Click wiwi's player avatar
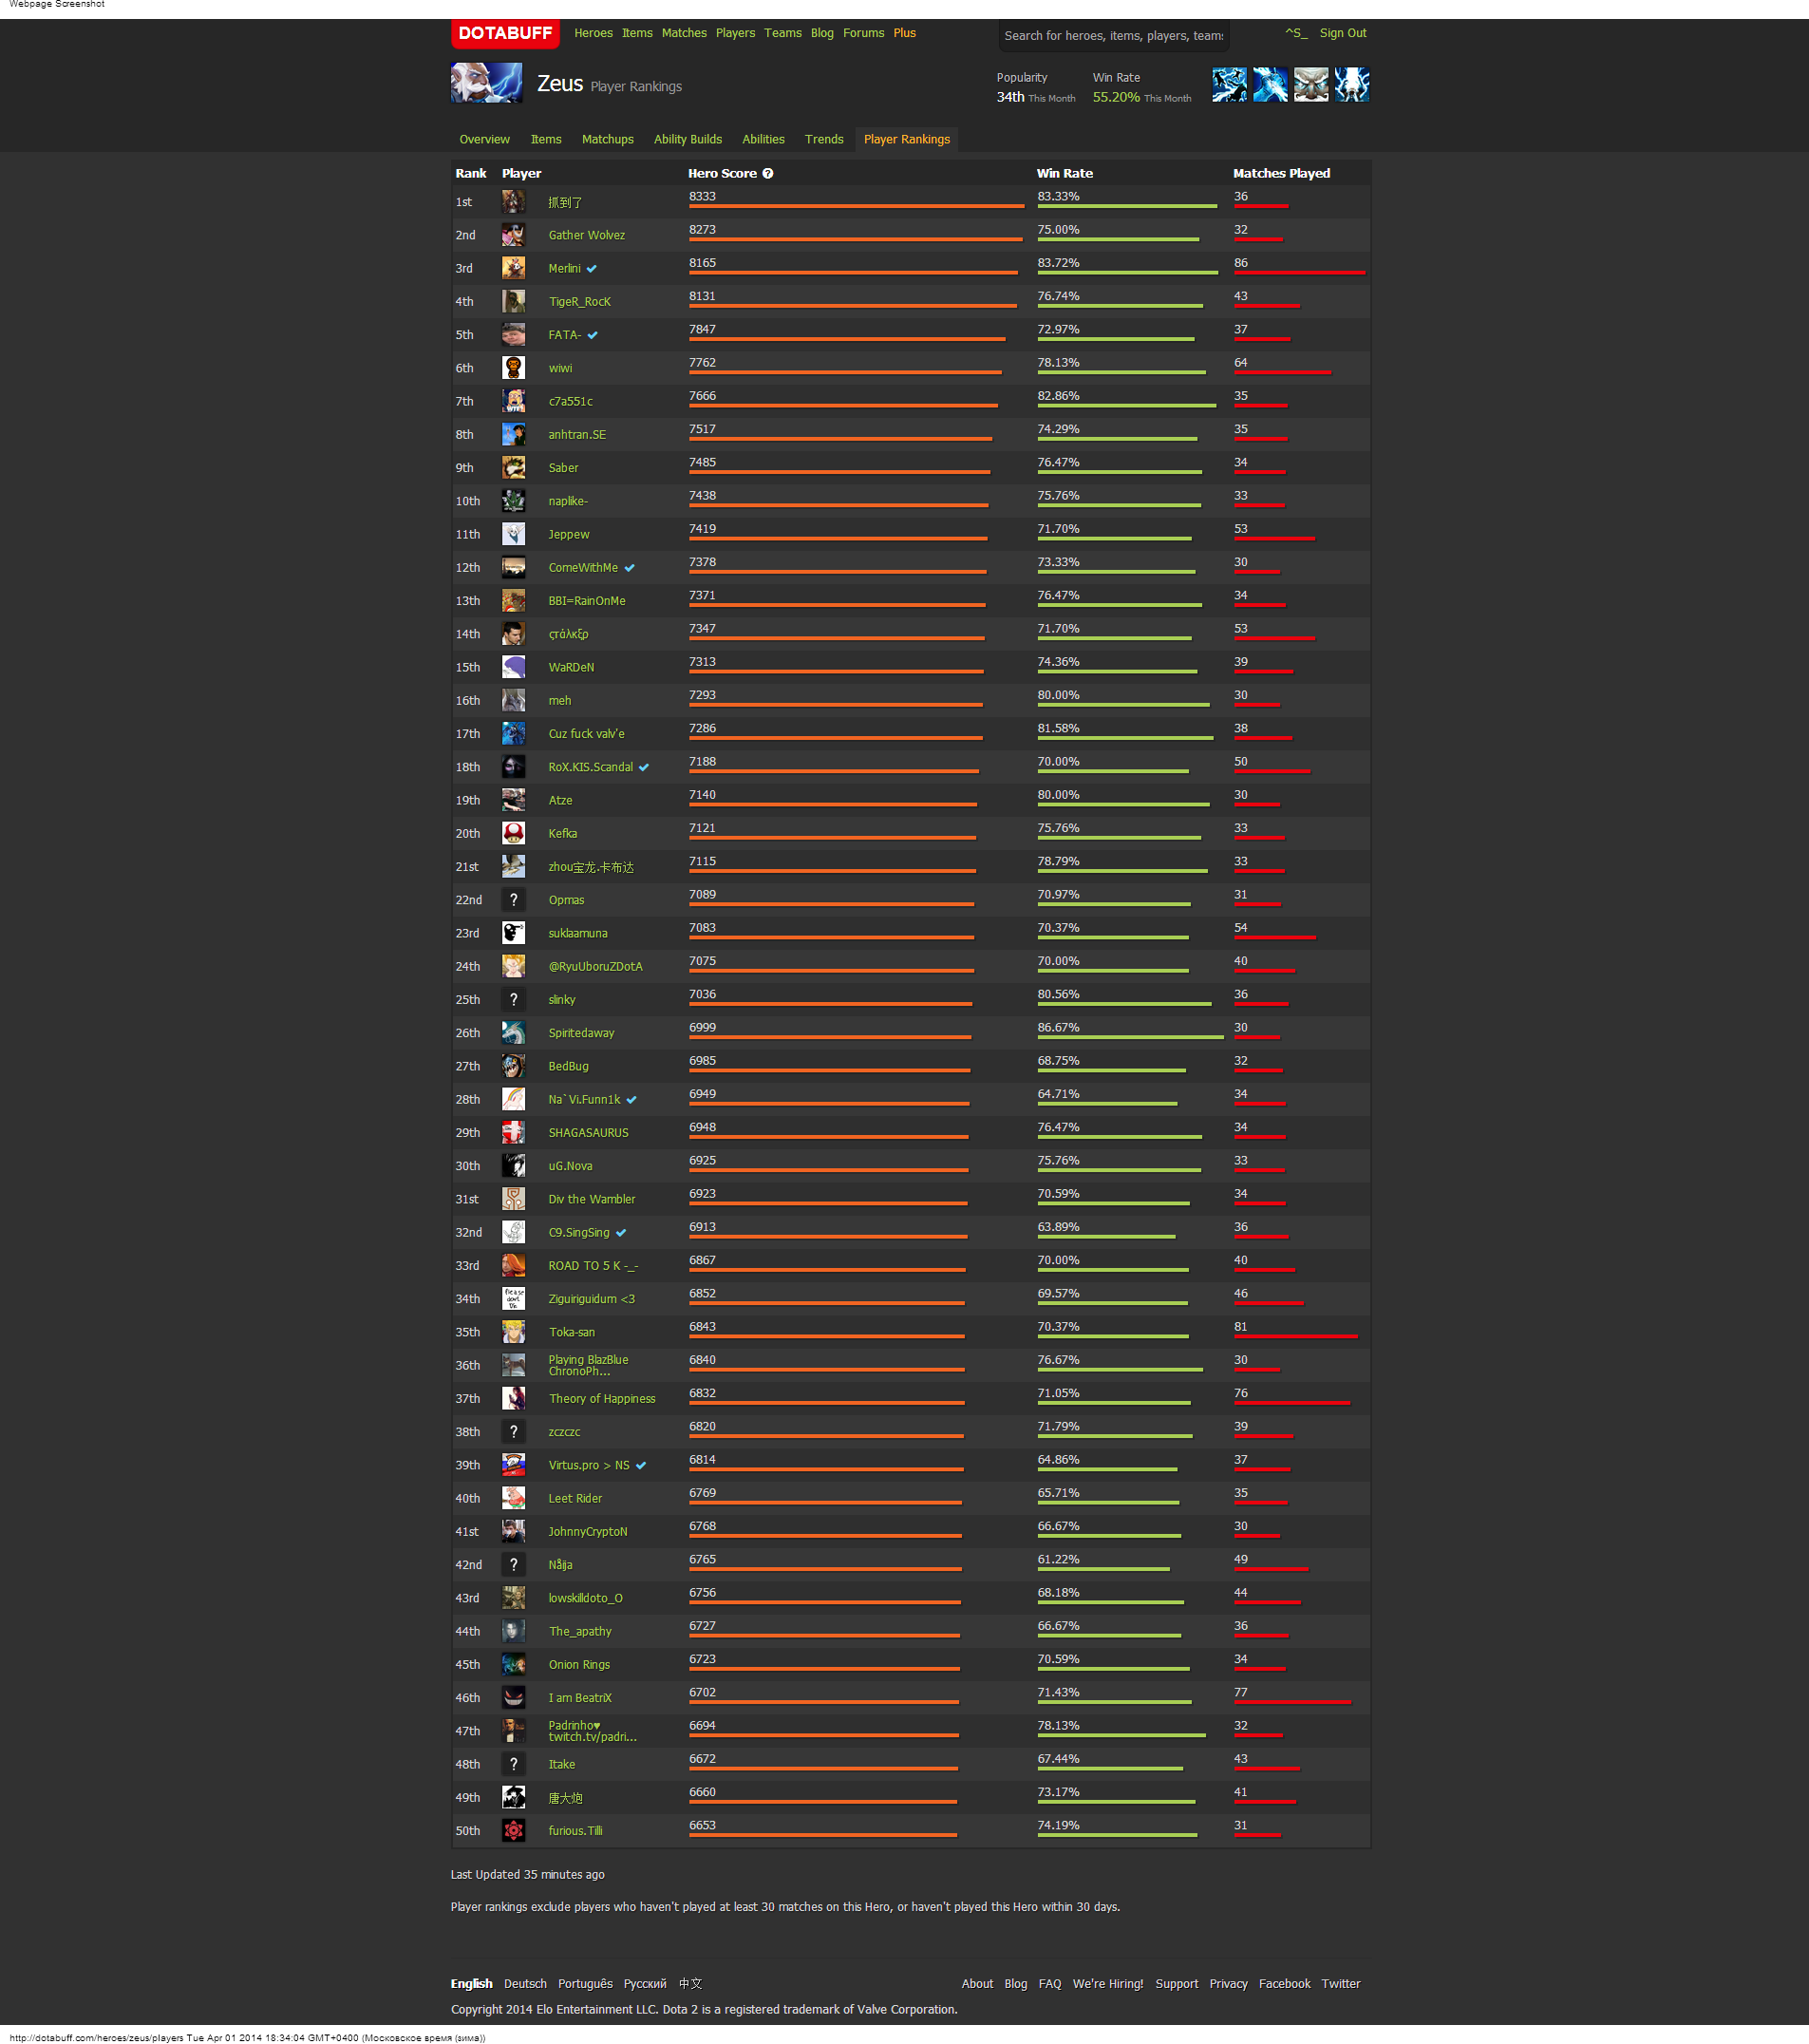The image size is (1809, 2044). click(x=513, y=368)
